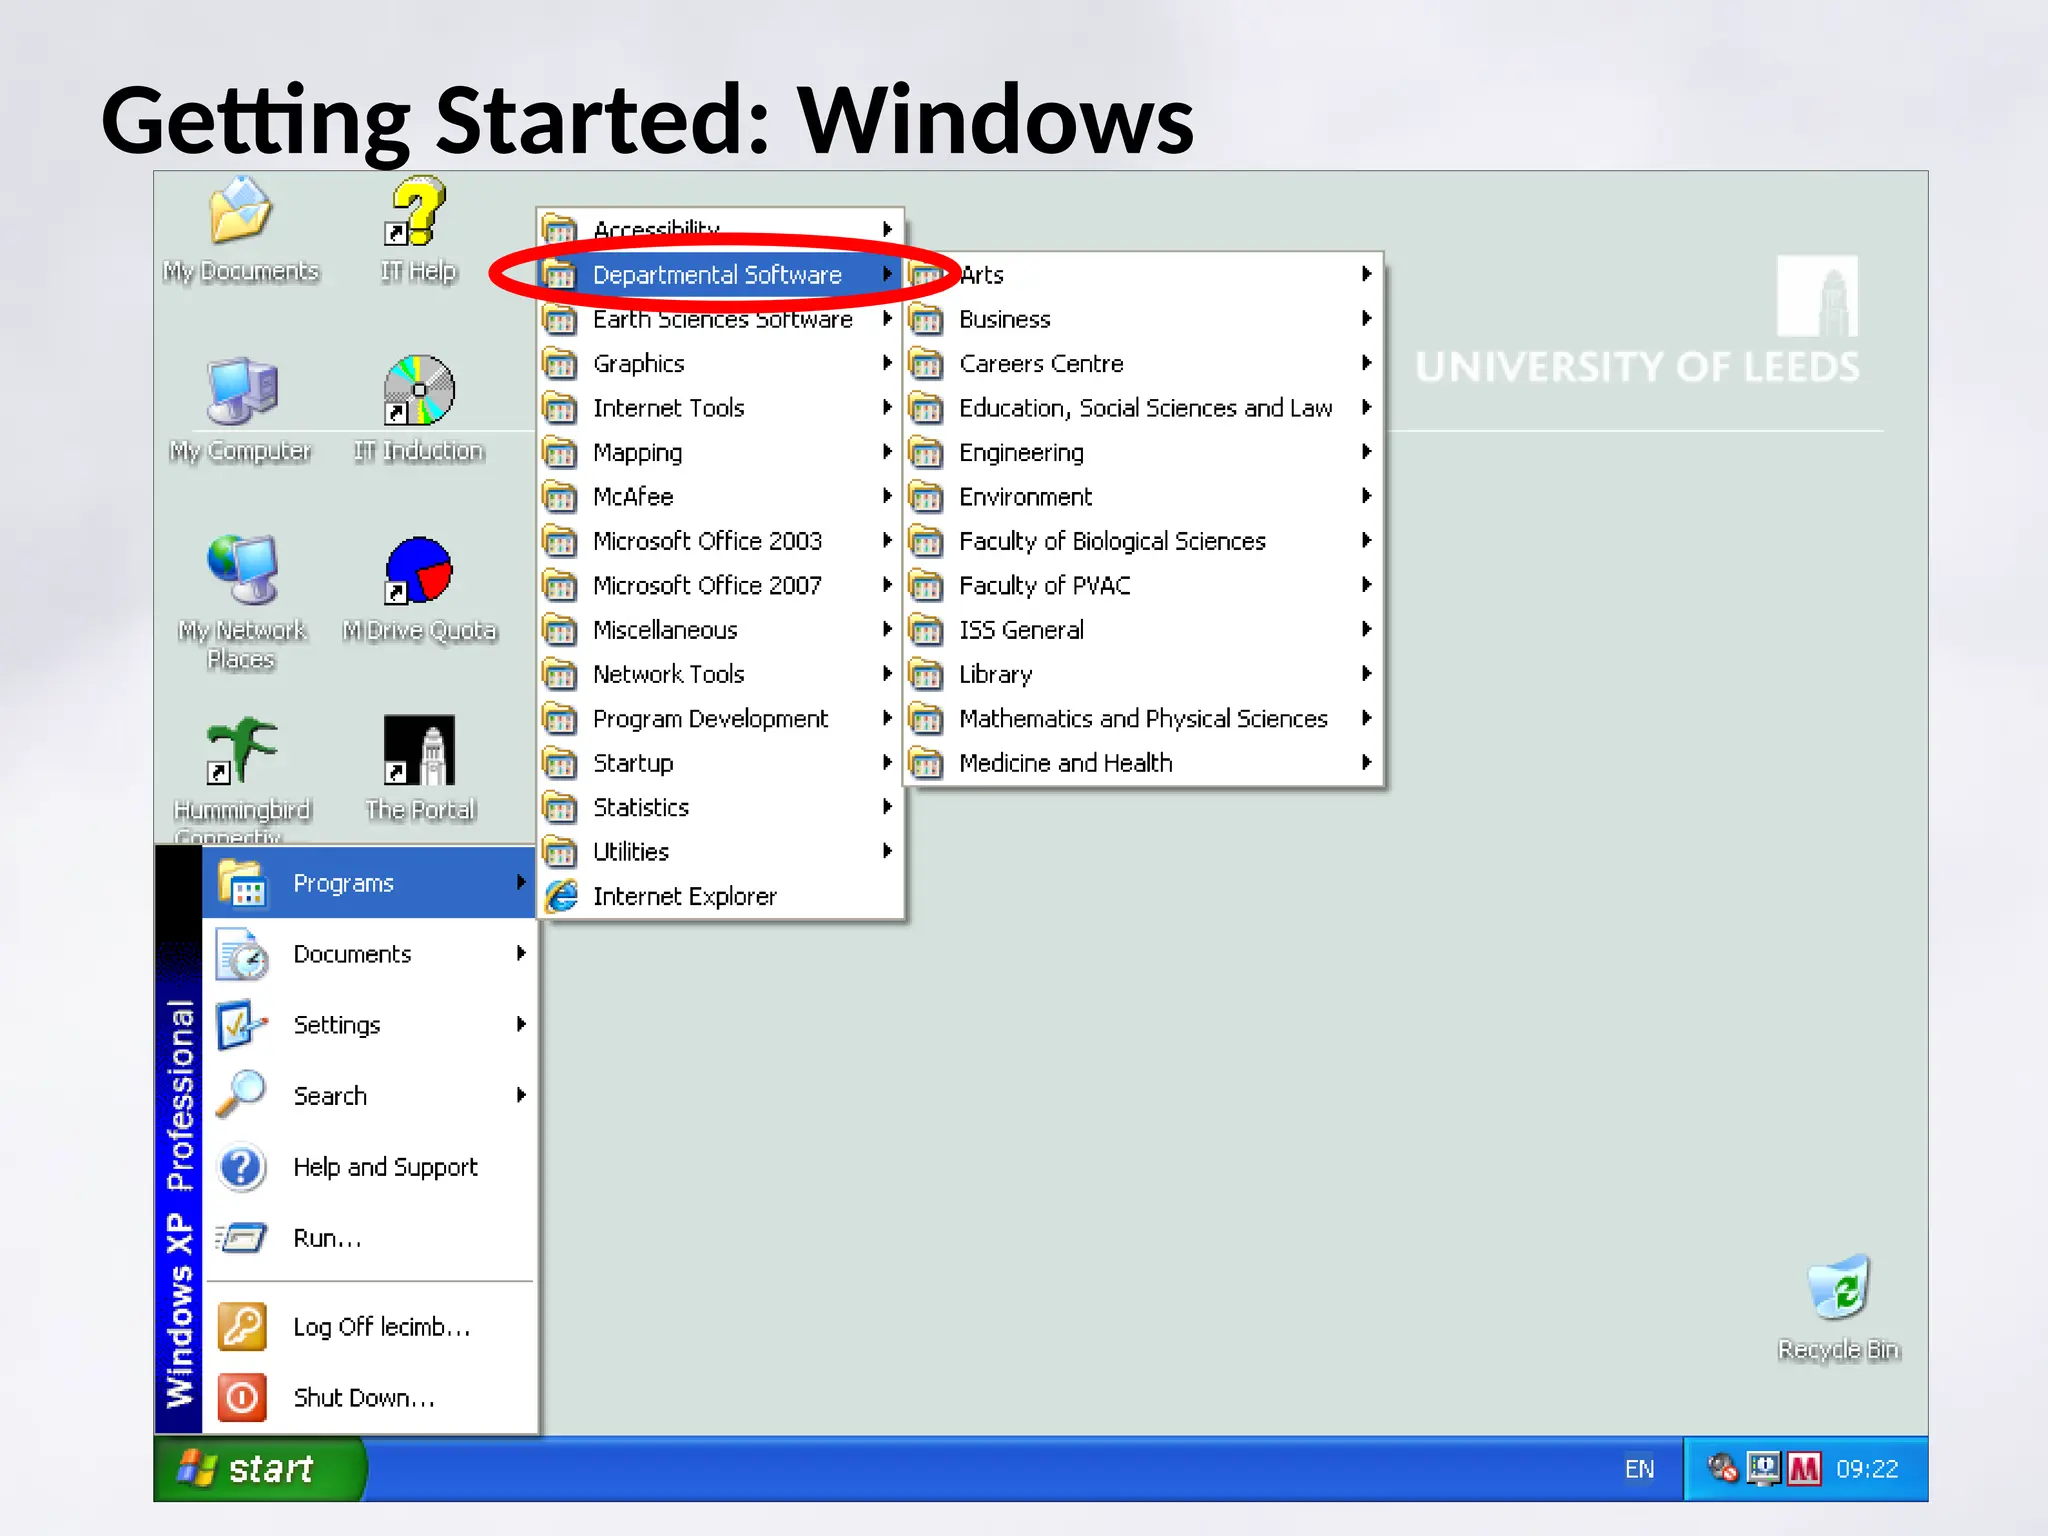Open Help and Support from Start menu

[x=369, y=1167]
